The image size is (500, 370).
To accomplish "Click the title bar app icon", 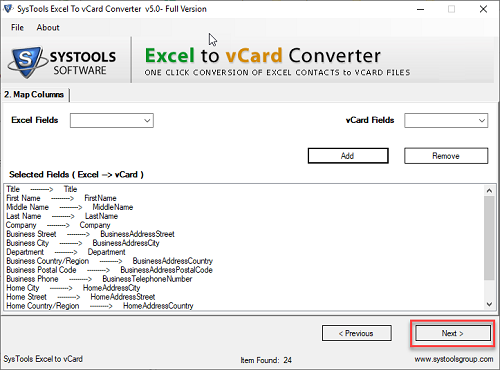I will [x=8, y=9].
